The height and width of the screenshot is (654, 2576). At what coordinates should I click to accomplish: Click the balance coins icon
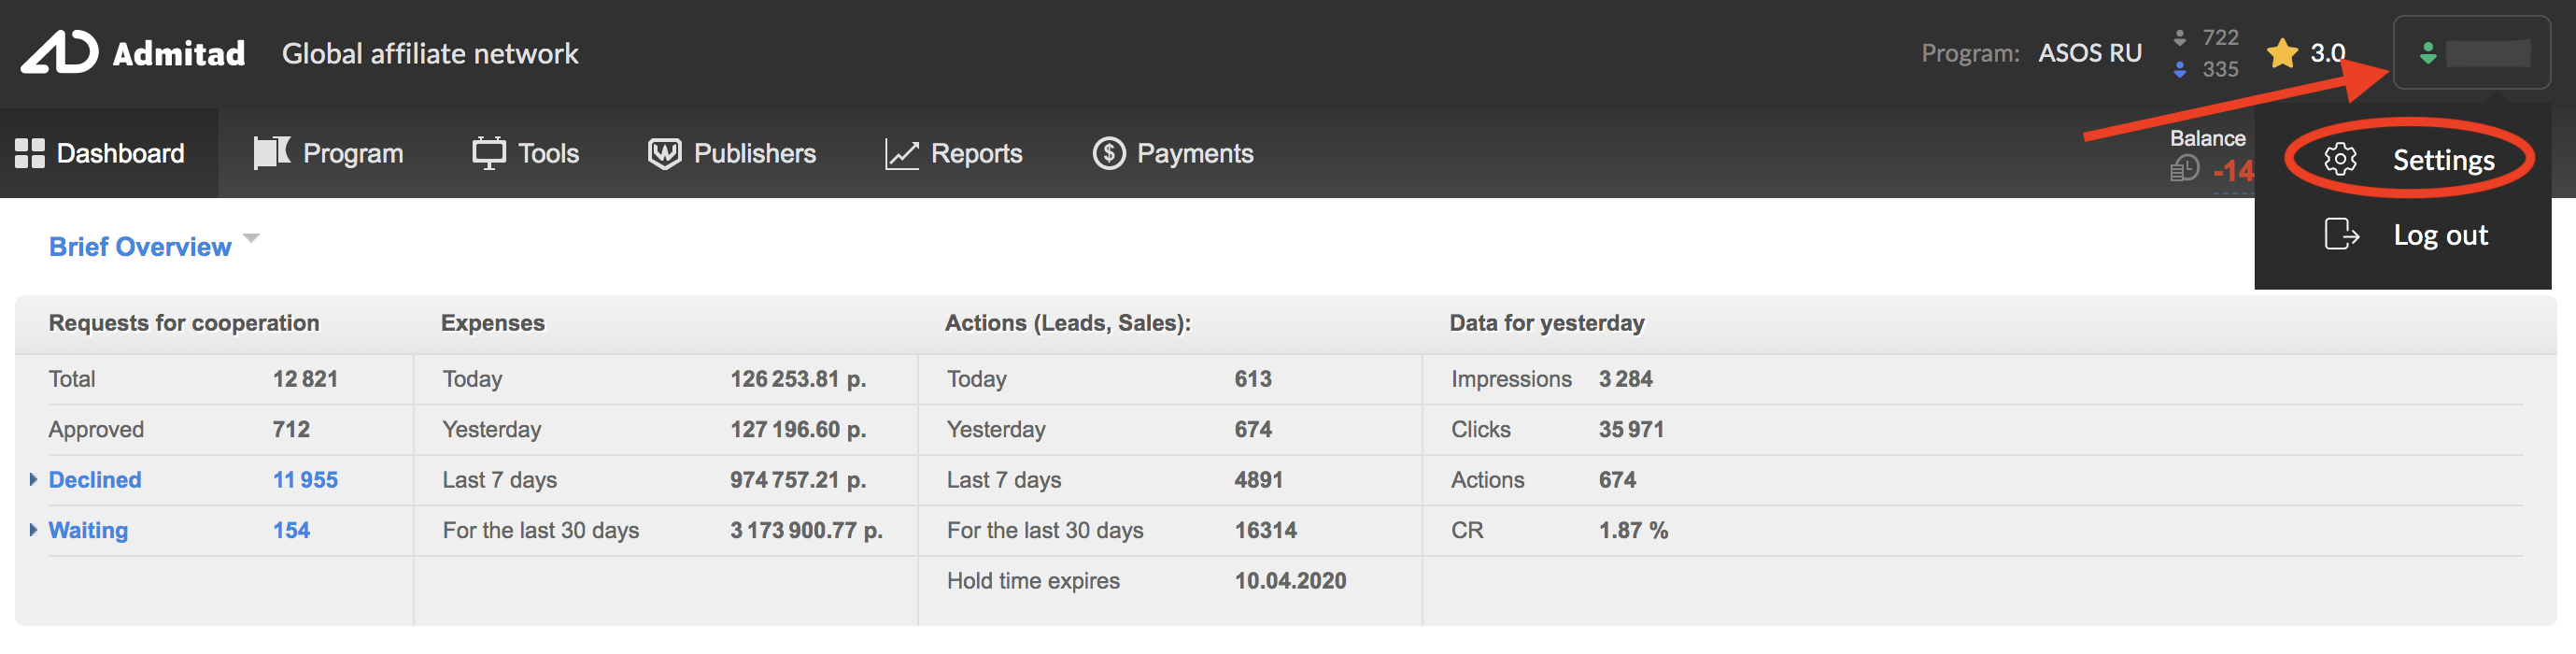[2184, 169]
